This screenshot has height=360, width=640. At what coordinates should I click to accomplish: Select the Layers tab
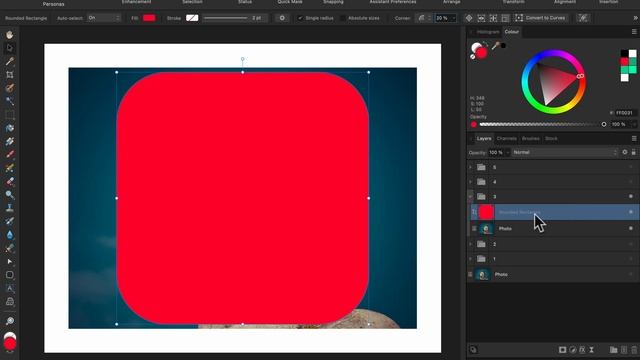tap(484, 138)
